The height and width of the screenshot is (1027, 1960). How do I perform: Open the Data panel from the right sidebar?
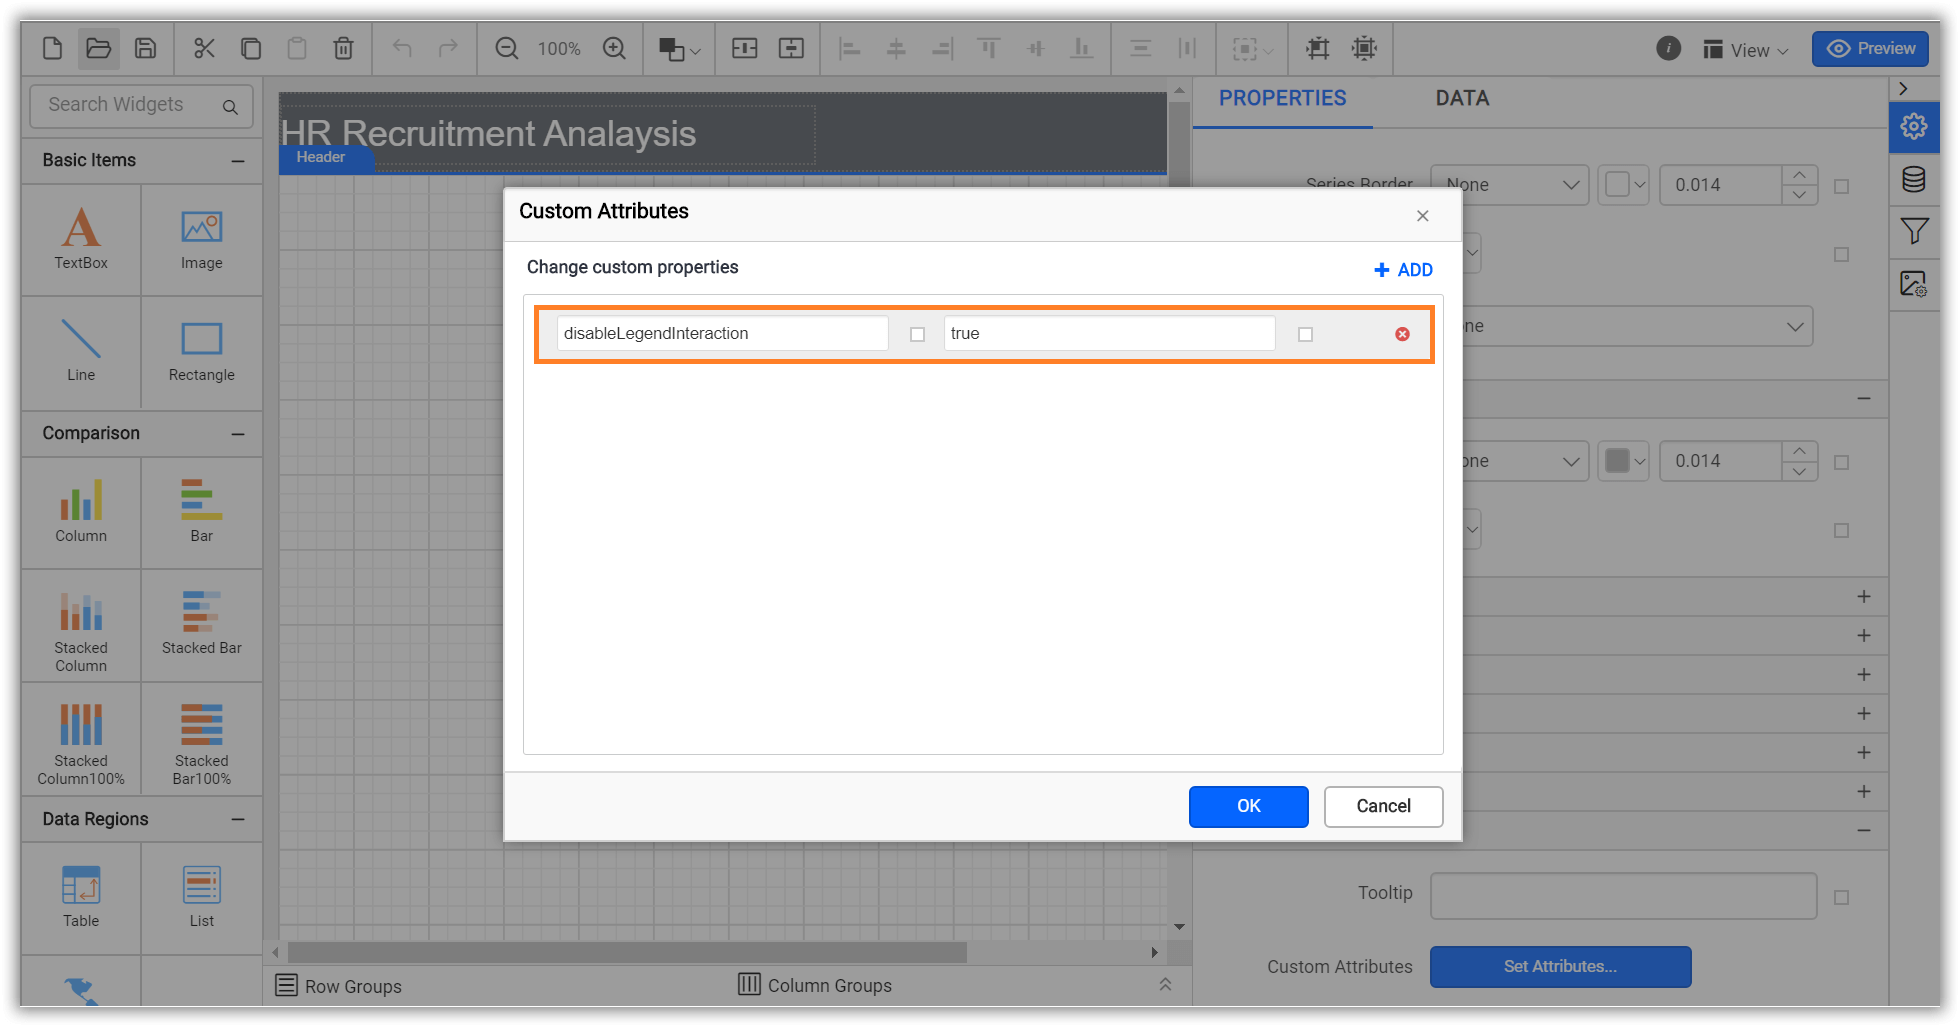1914,179
